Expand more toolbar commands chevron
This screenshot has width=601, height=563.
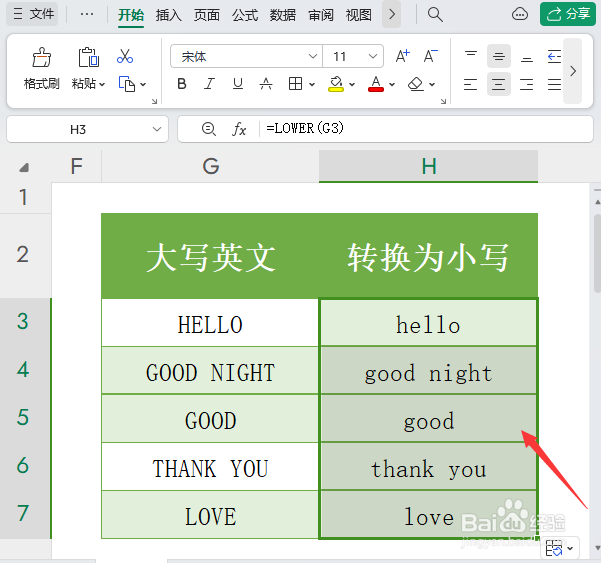pos(573,71)
